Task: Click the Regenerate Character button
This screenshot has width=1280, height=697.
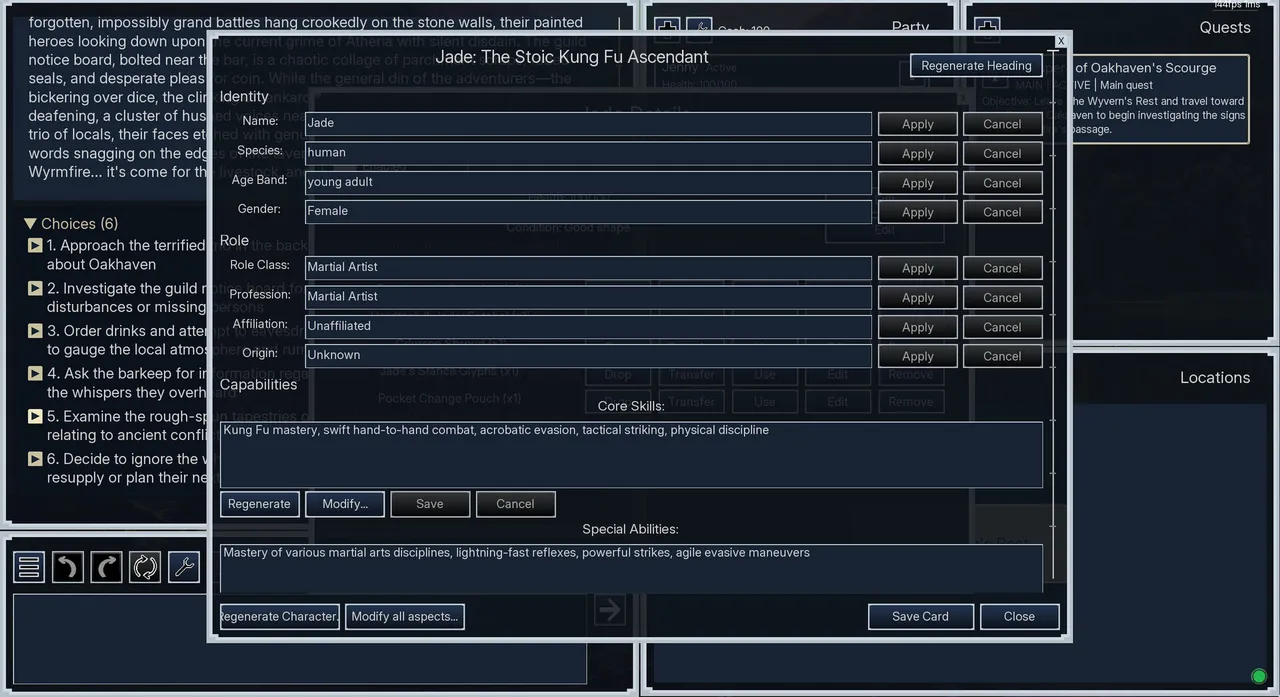Action: [x=280, y=617]
